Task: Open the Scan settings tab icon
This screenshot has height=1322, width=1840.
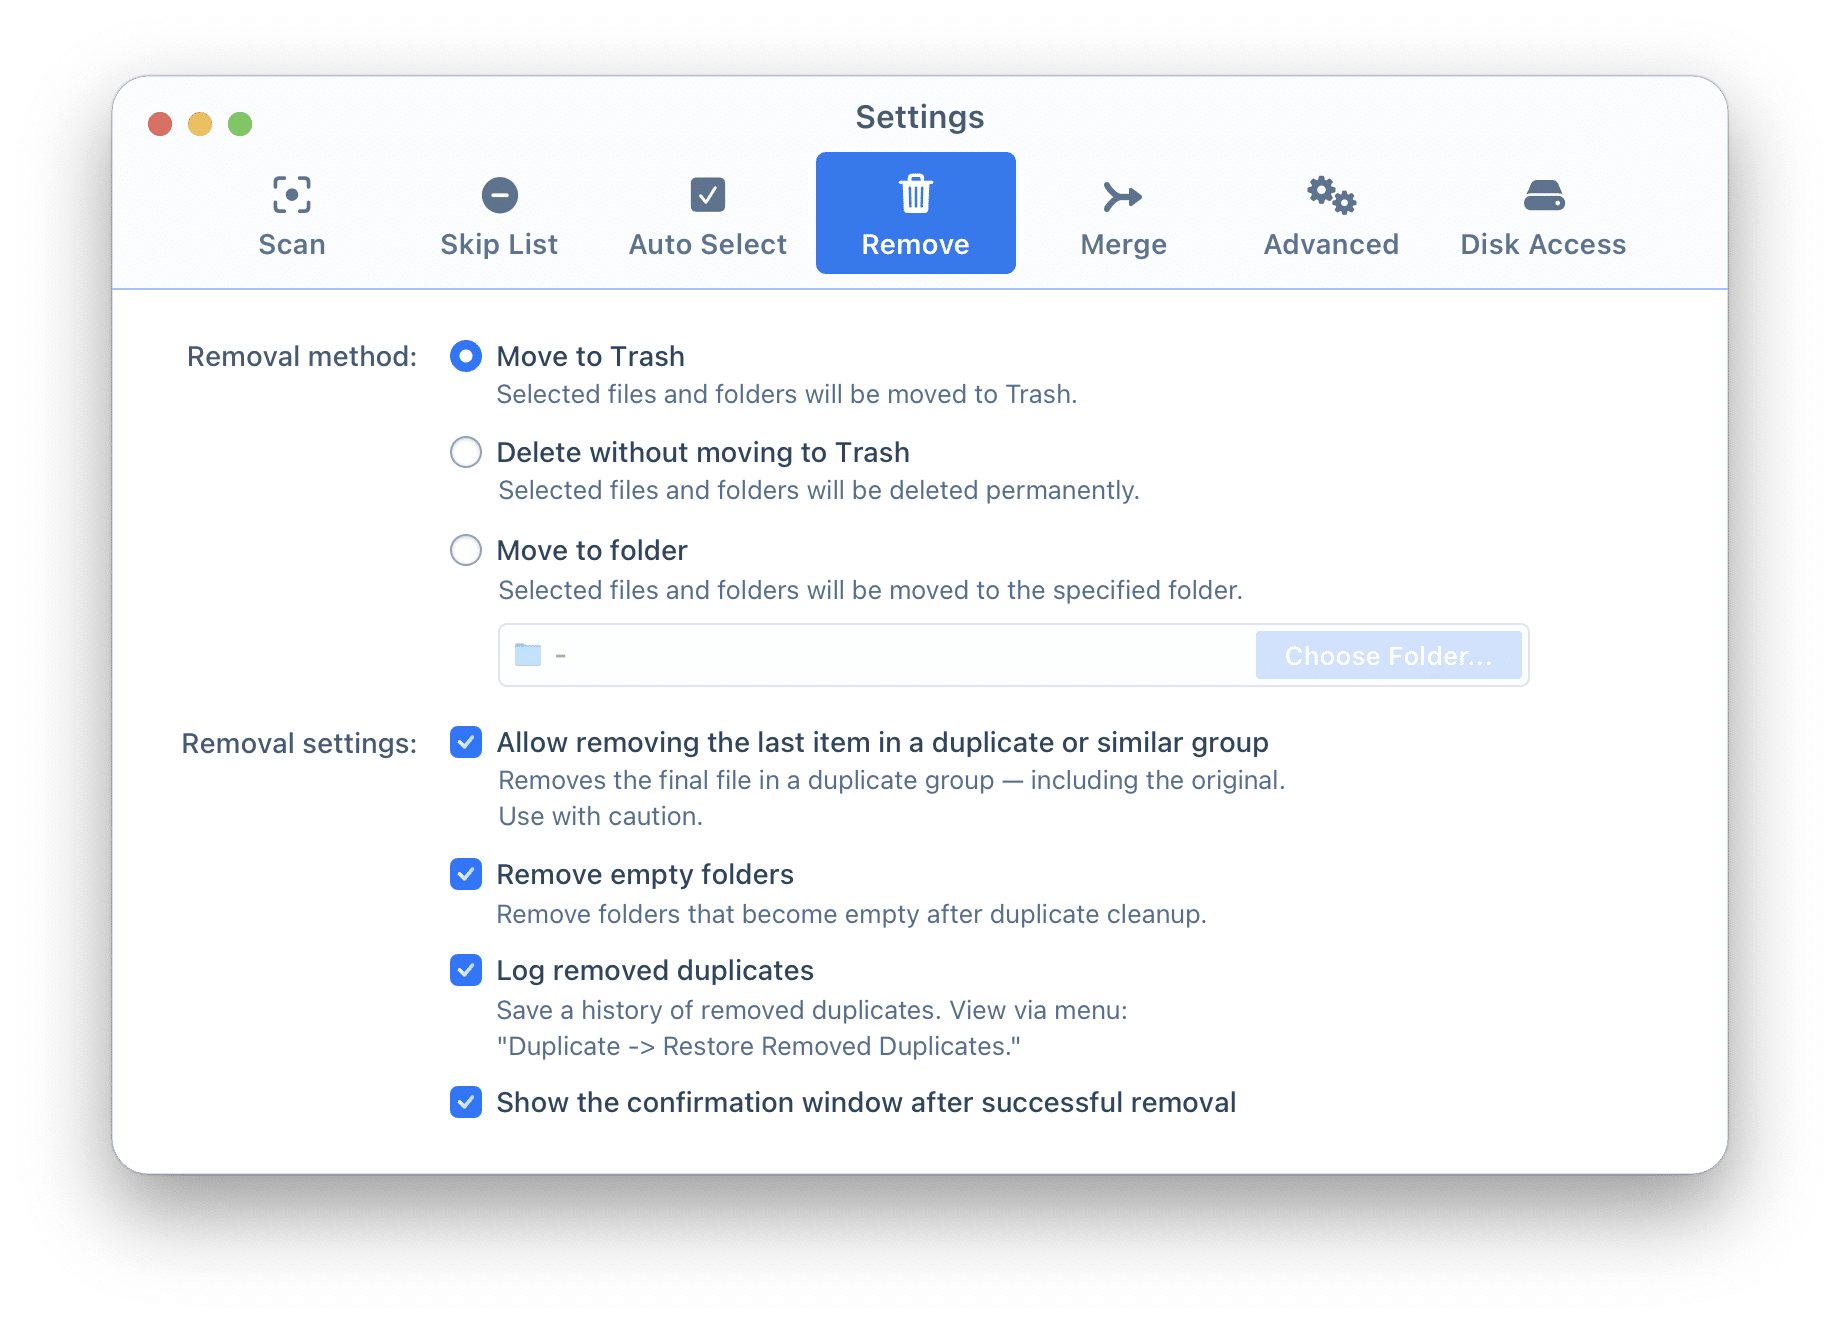Action: coord(291,195)
